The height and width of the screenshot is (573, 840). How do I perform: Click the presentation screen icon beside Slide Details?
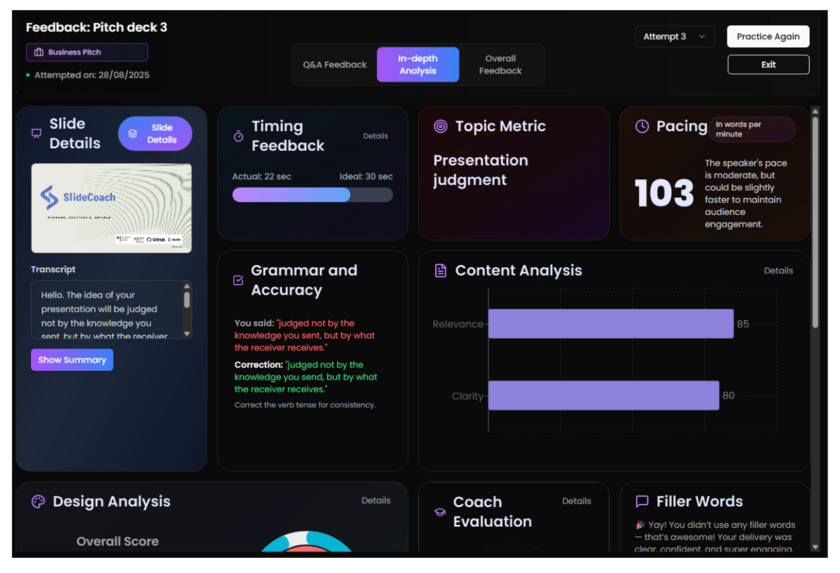[x=37, y=133]
